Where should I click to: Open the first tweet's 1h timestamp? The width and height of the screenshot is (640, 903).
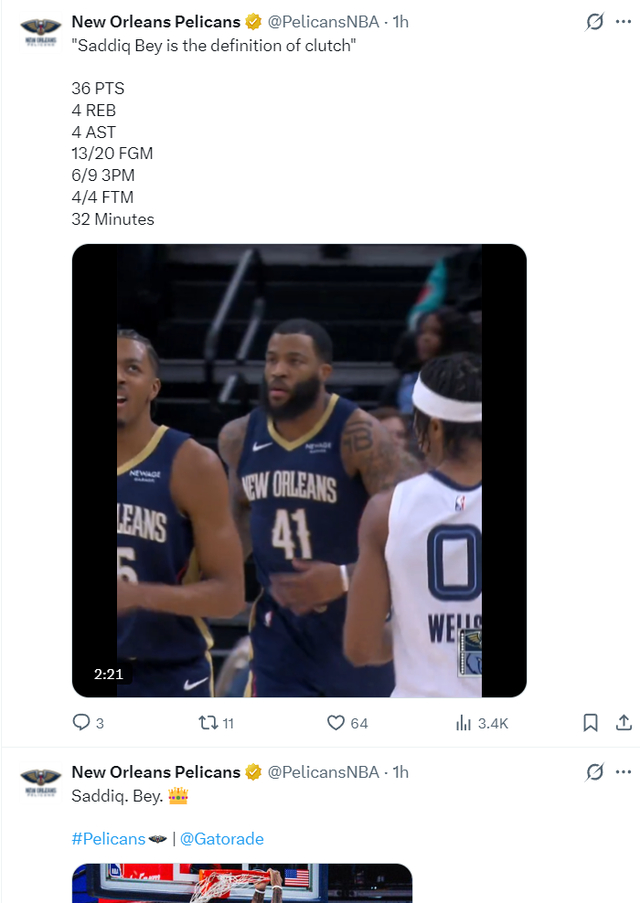[400, 22]
